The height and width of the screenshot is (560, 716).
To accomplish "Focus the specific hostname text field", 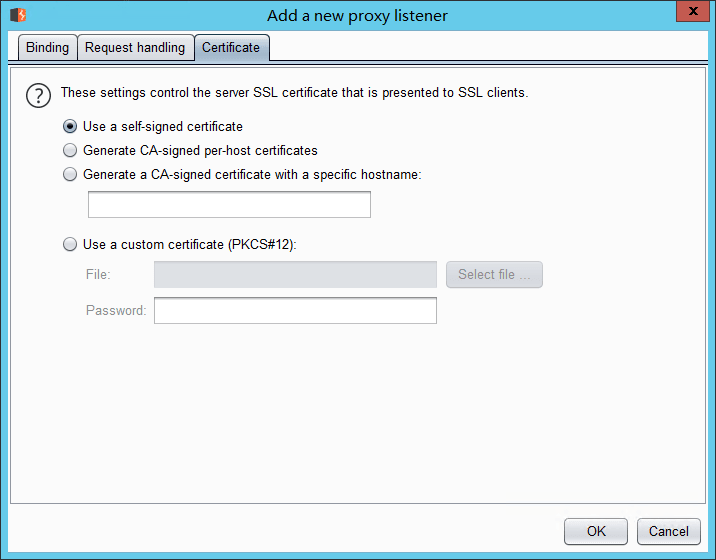I will (x=229, y=204).
